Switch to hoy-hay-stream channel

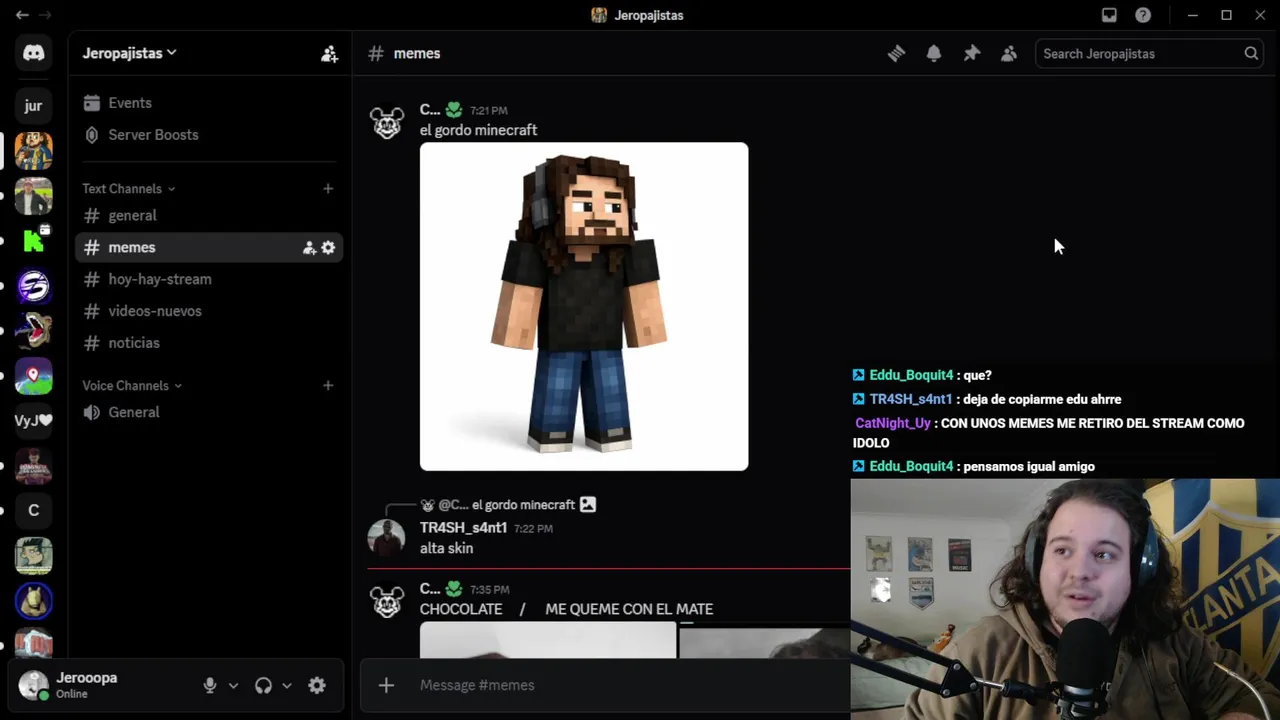[x=209, y=279]
